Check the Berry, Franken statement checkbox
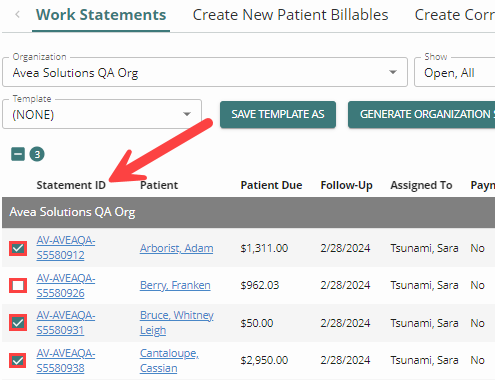 tap(18, 285)
